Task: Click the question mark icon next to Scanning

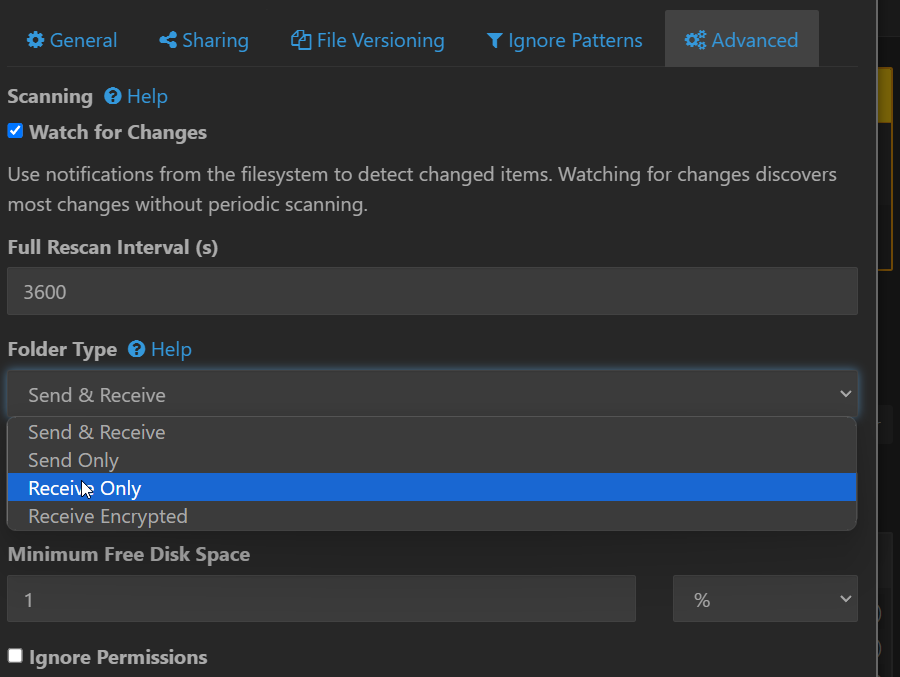Action: (x=111, y=96)
